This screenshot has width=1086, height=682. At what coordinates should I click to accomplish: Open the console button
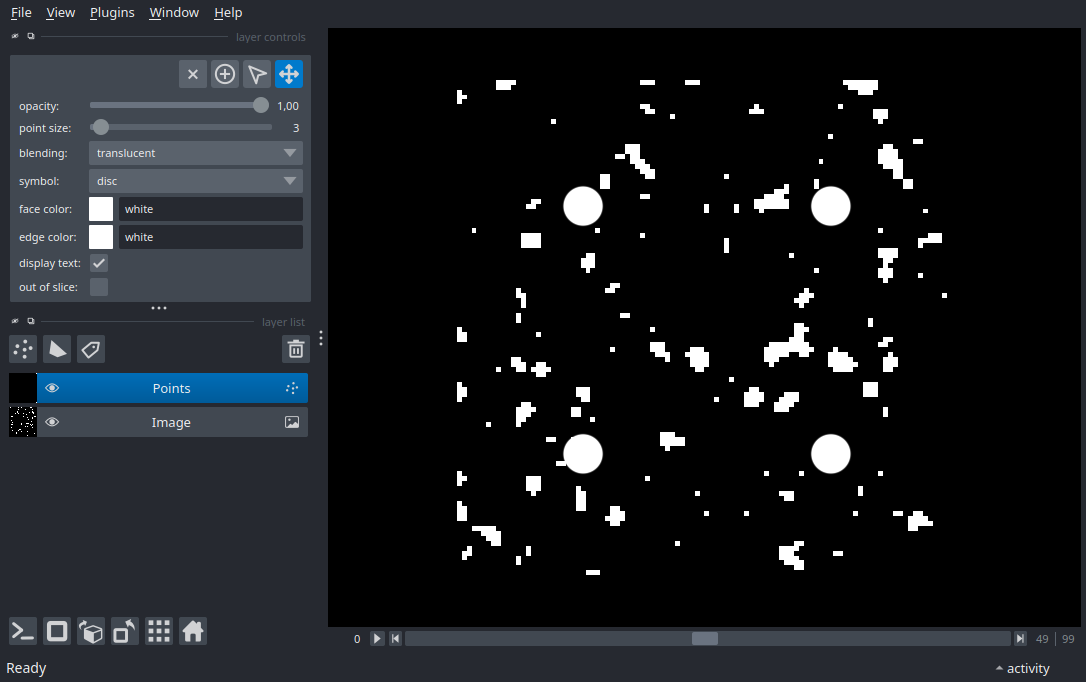(x=23, y=631)
